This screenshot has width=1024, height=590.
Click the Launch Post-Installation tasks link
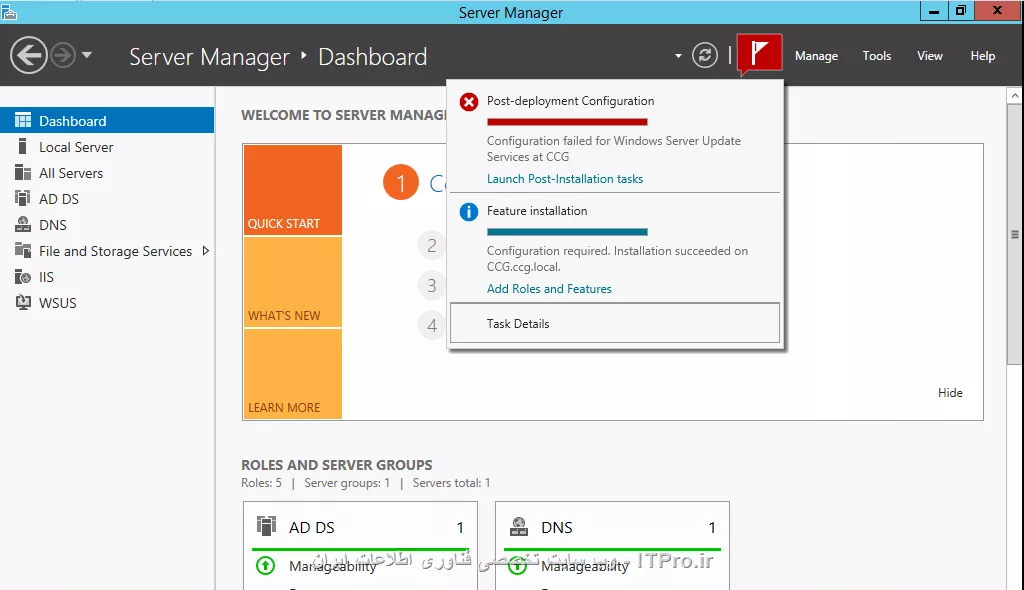565,179
